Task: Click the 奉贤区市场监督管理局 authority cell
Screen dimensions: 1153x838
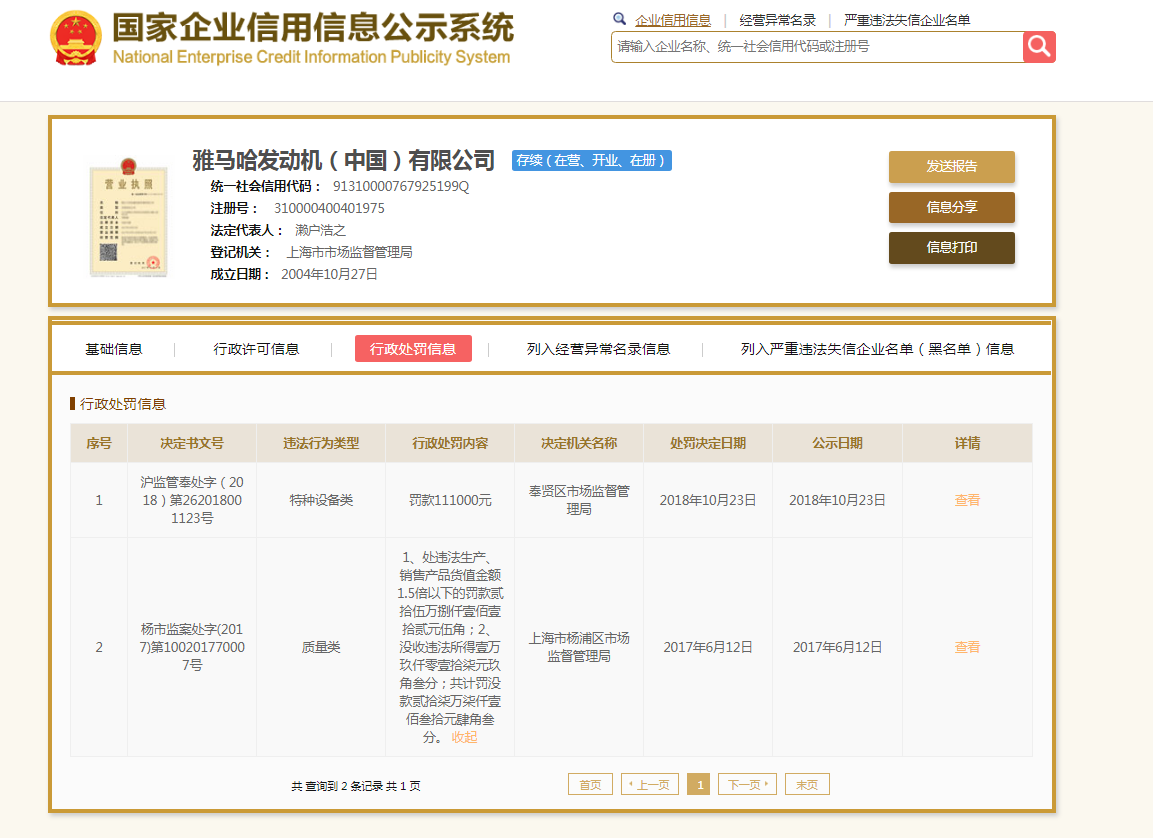Action: point(579,501)
